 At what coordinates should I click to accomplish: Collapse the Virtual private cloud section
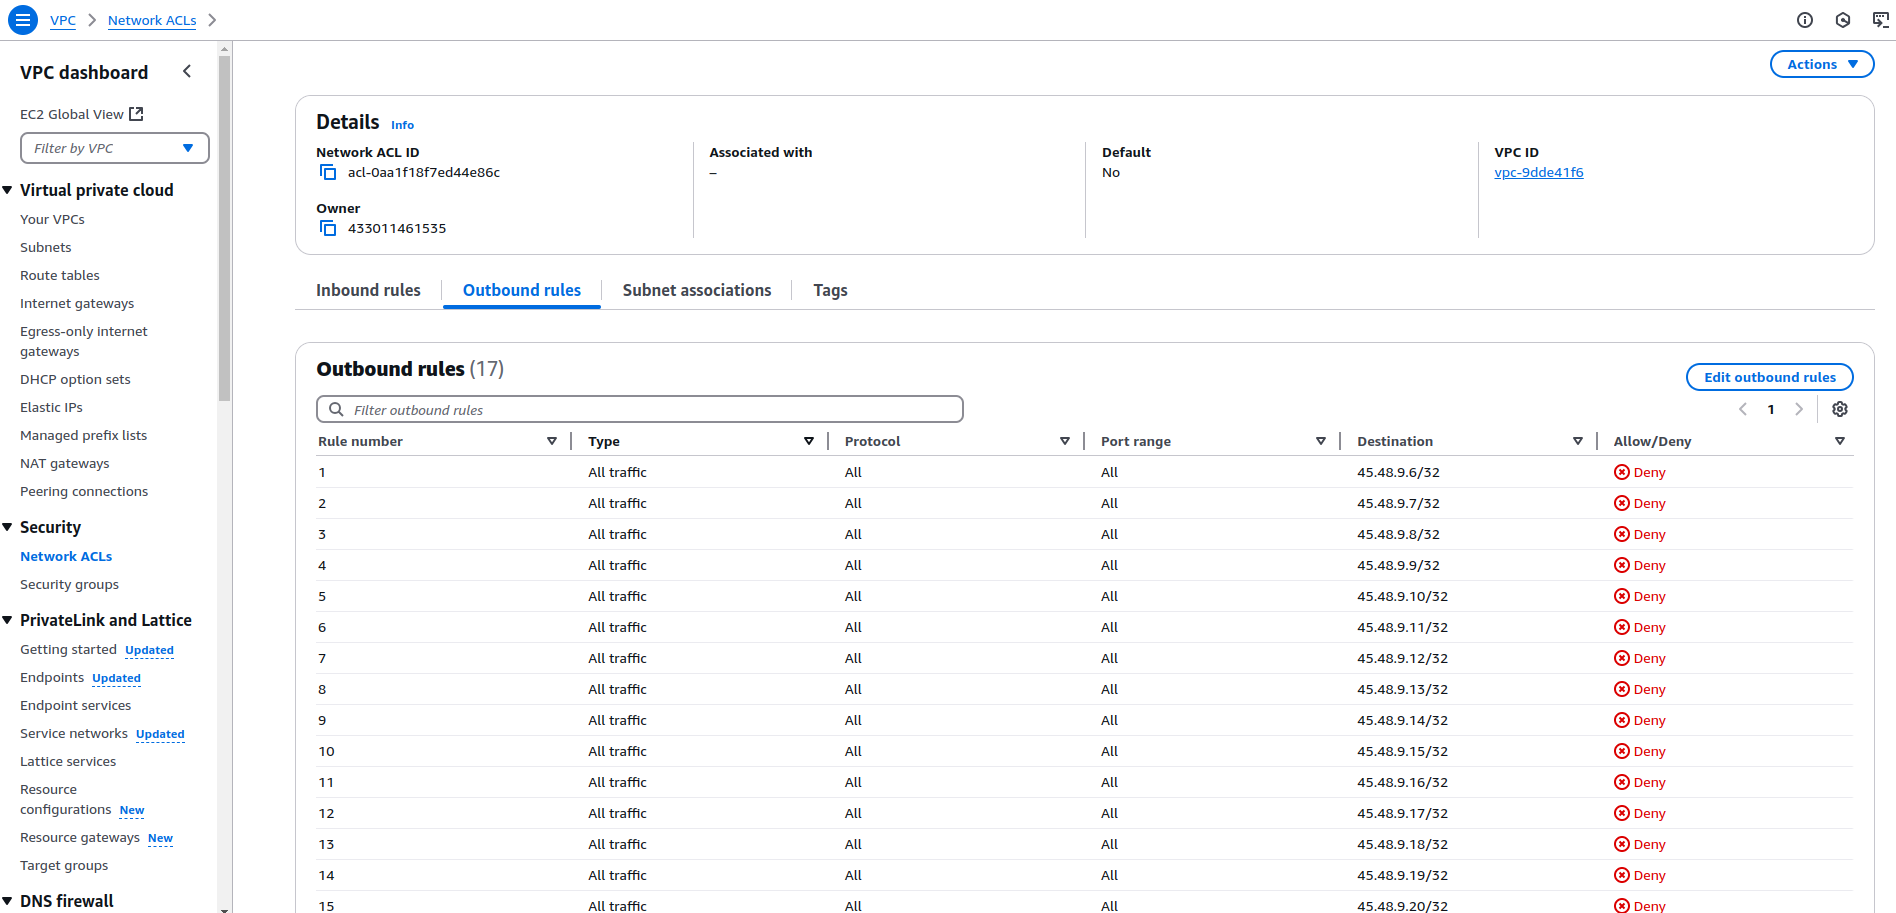[8, 190]
